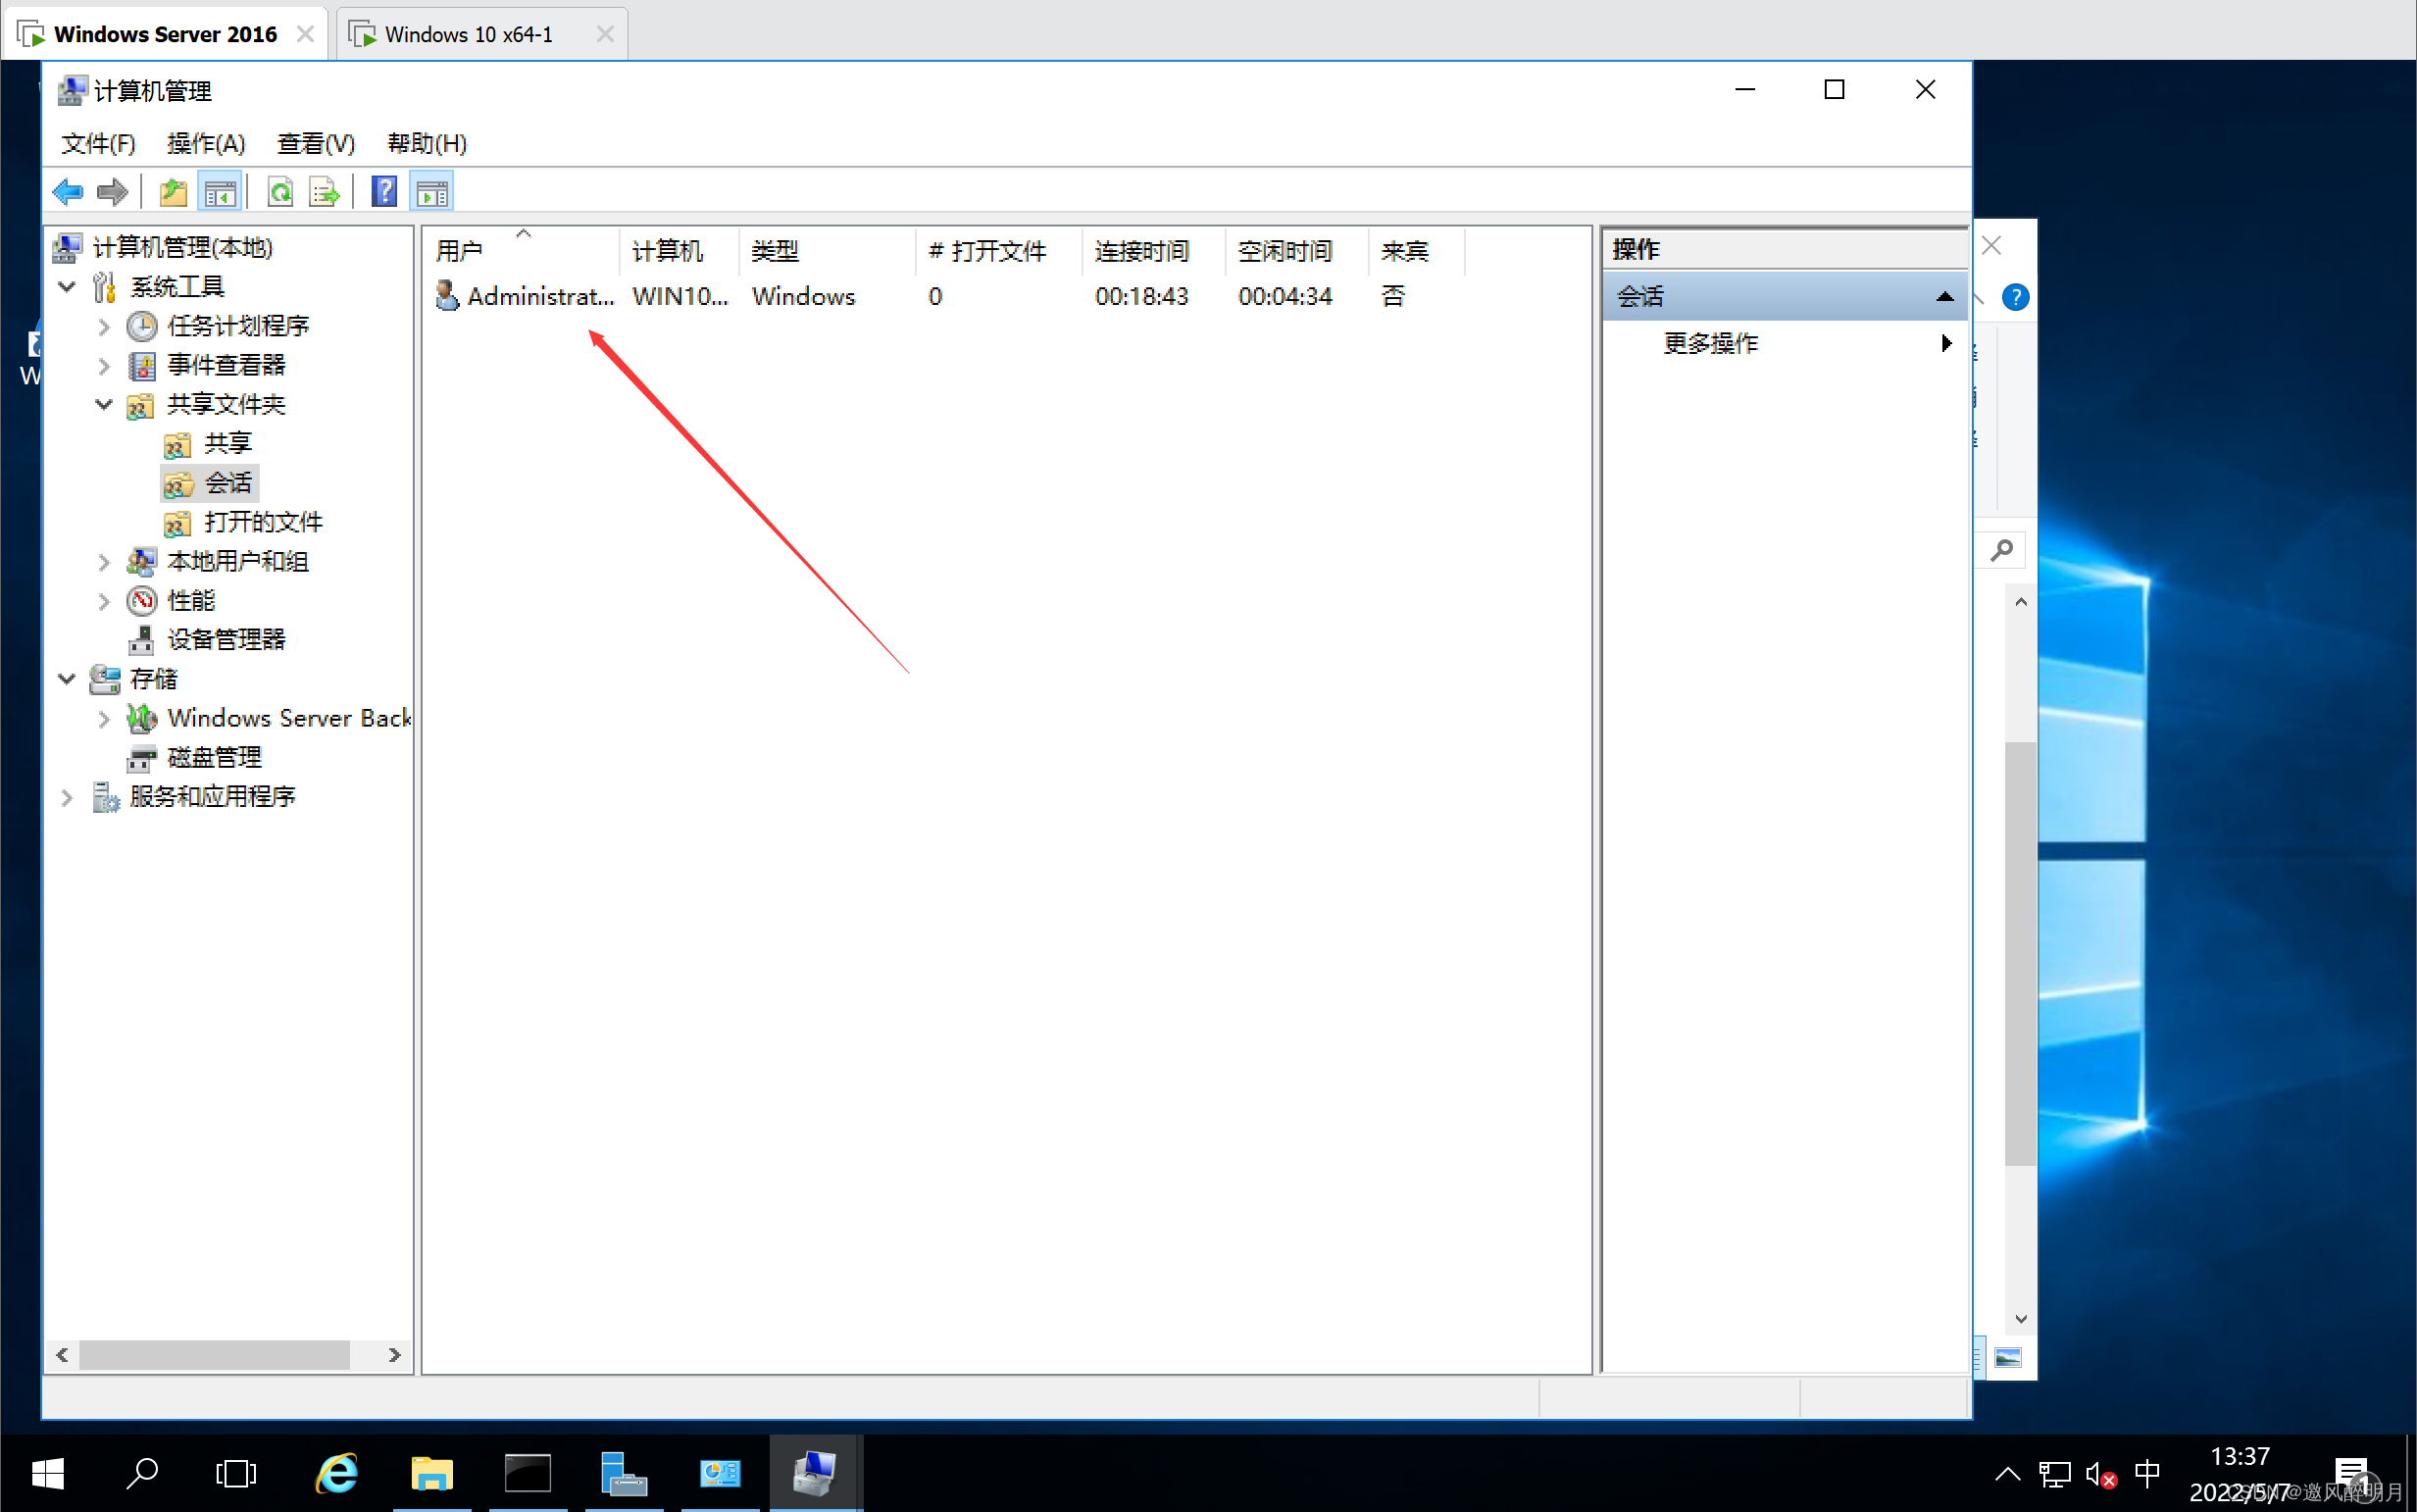The width and height of the screenshot is (2417, 1512).
Task: Open 磁盘管理 in the tree
Action: click(214, 757)
